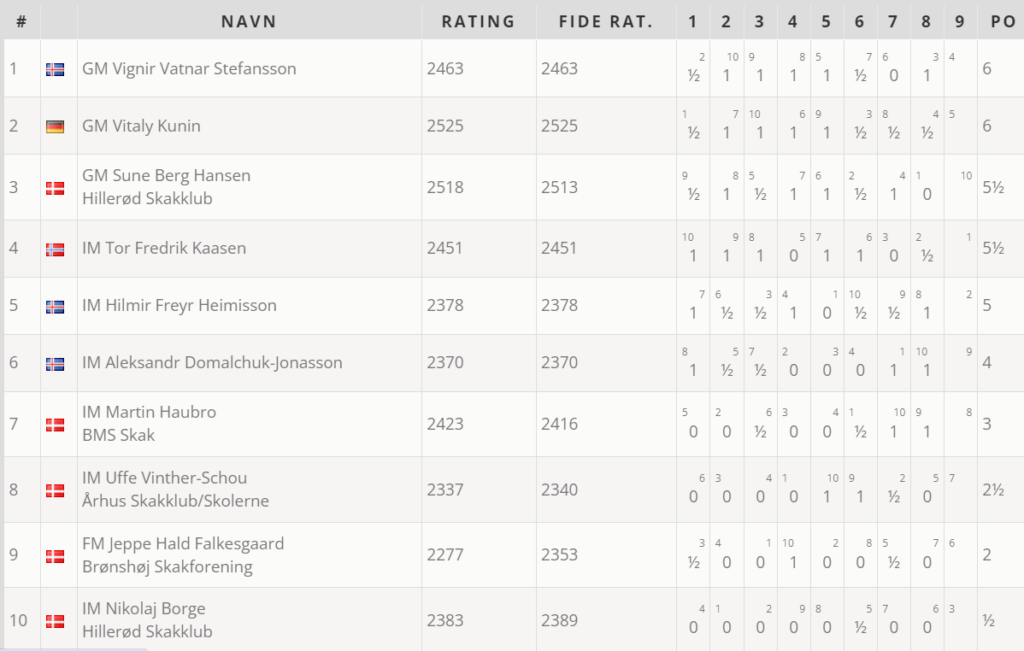
Task: Click Iceland flag next to Vignir Vatnar Stefansson
Action: tap(55, 69)
